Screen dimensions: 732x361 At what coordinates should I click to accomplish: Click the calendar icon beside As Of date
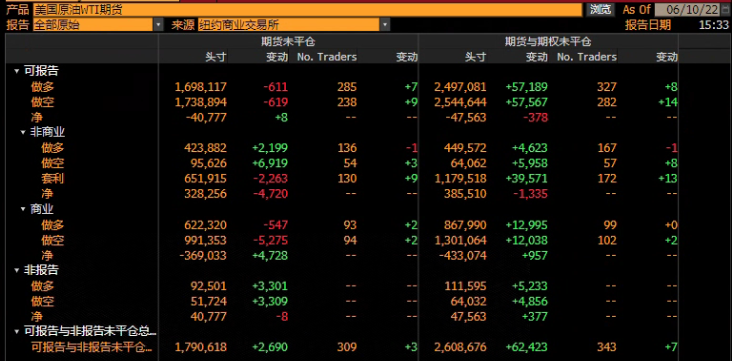[x=725, y=9]
